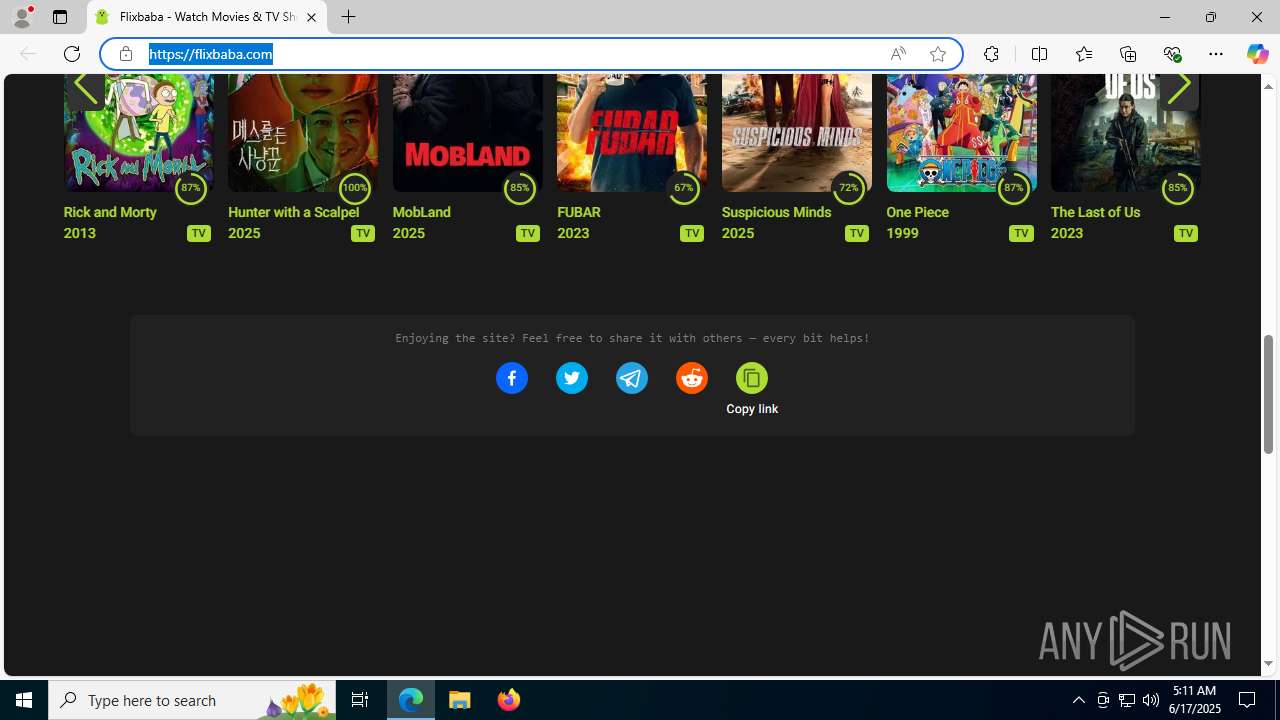The image size is (1280, 720).
Task: Open a new browser tab
Action: point(348,17)
